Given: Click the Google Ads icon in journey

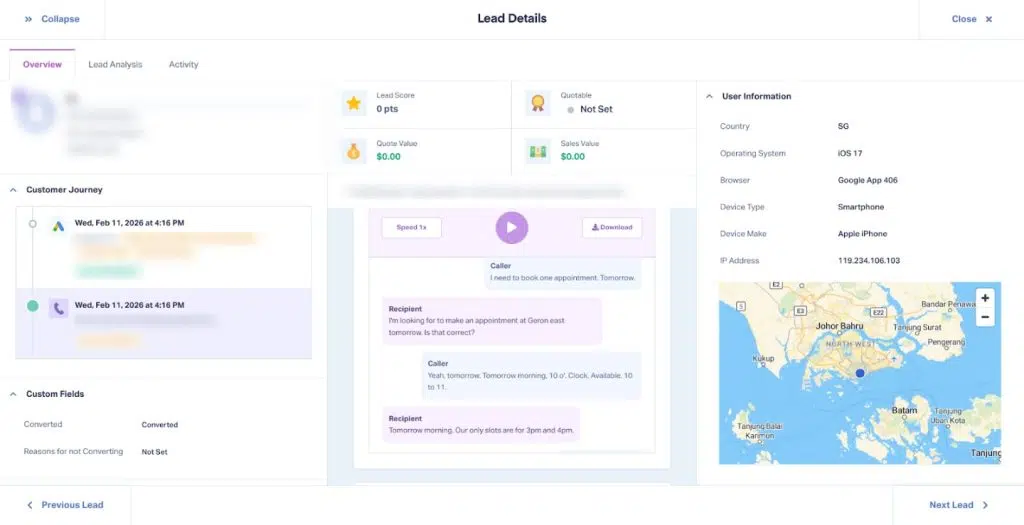Looking at the screenshot, I should (x=59, y=227).
